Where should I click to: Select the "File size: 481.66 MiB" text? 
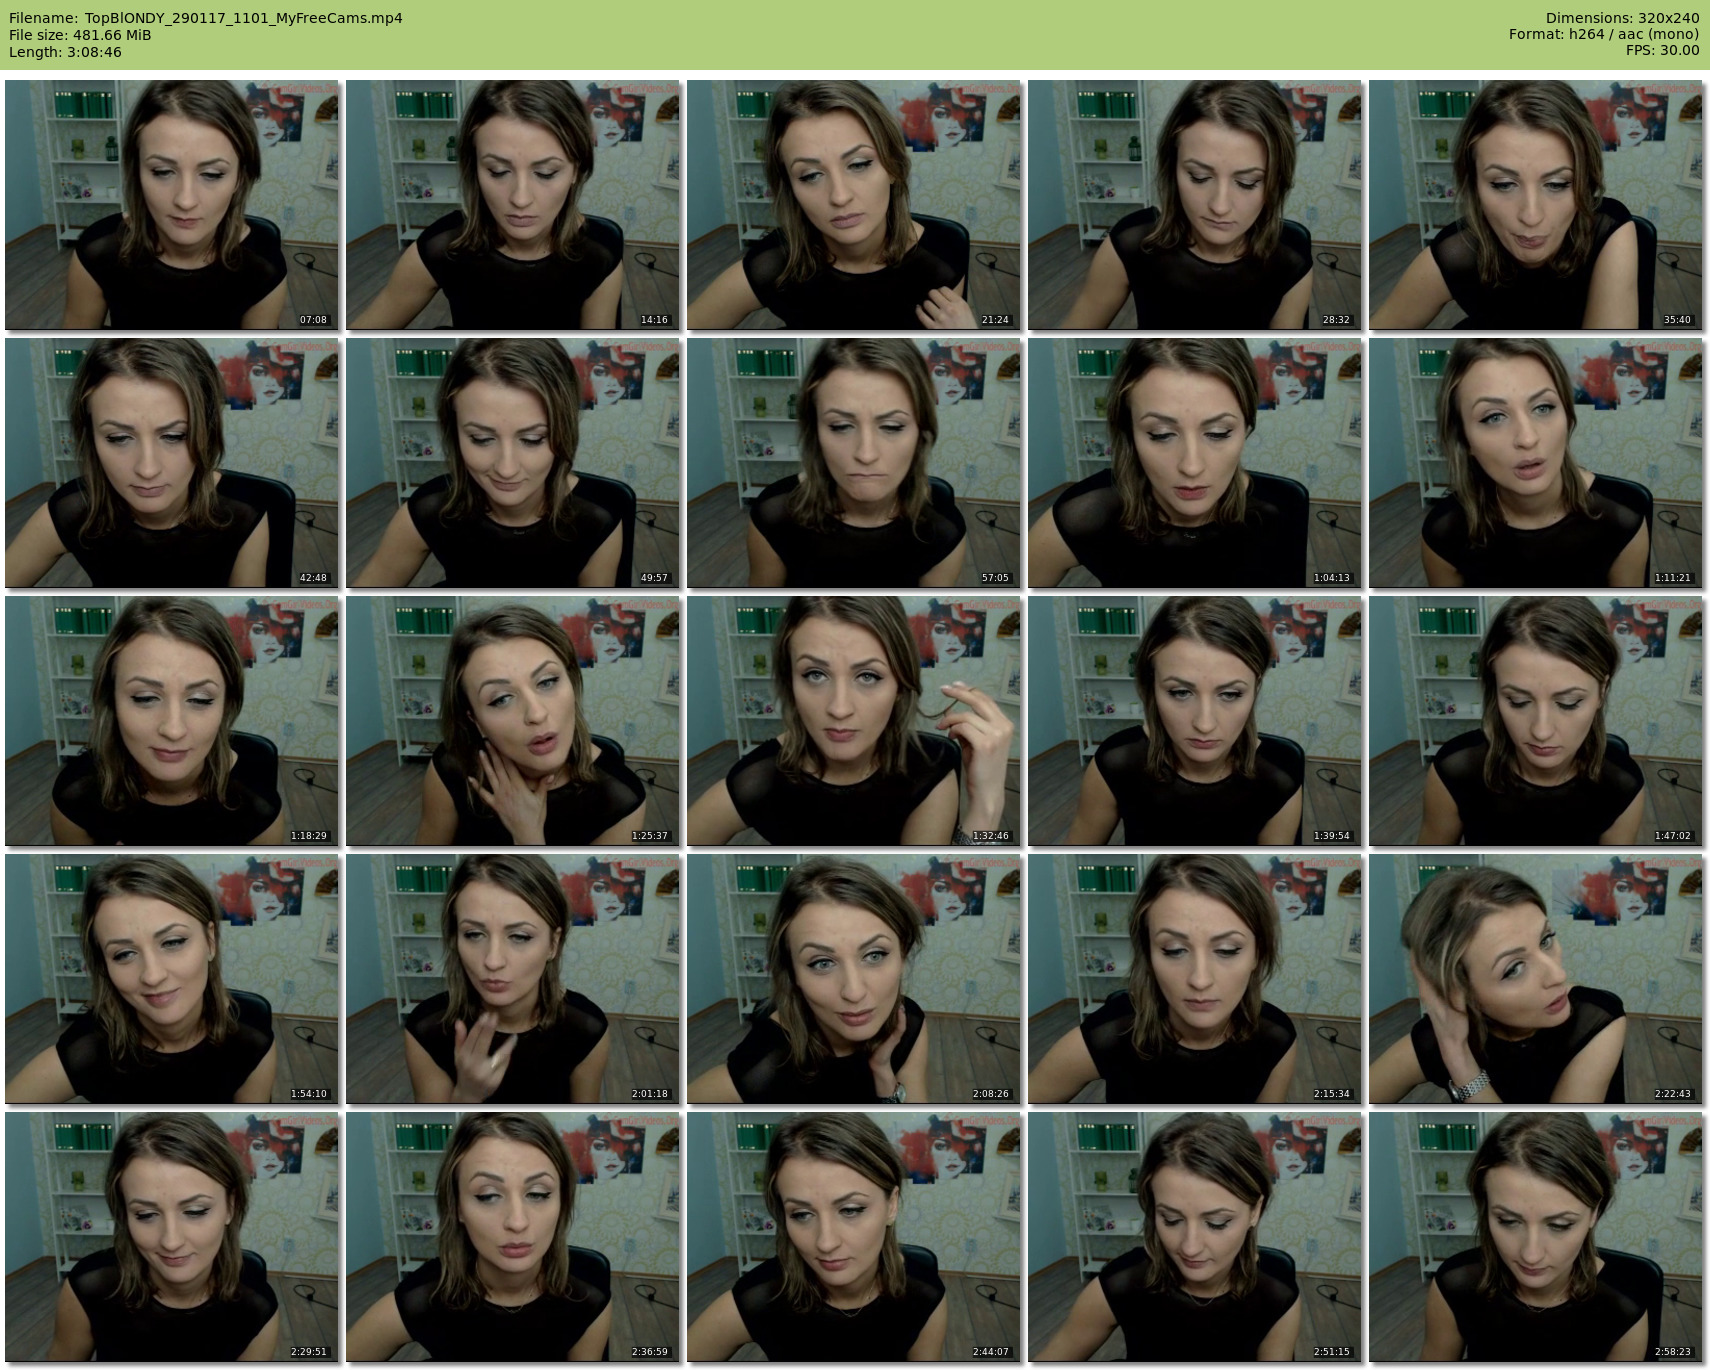[80, 35]
